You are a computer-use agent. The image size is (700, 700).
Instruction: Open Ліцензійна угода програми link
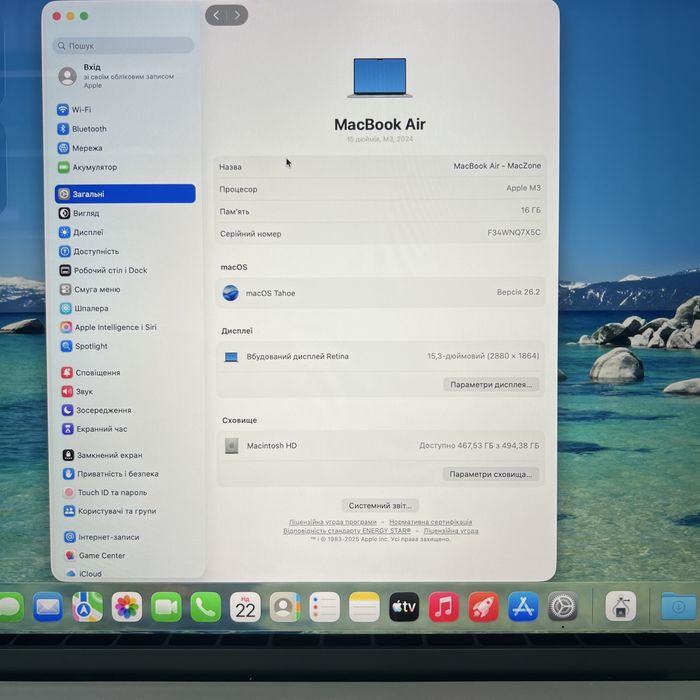click(333, 522)
